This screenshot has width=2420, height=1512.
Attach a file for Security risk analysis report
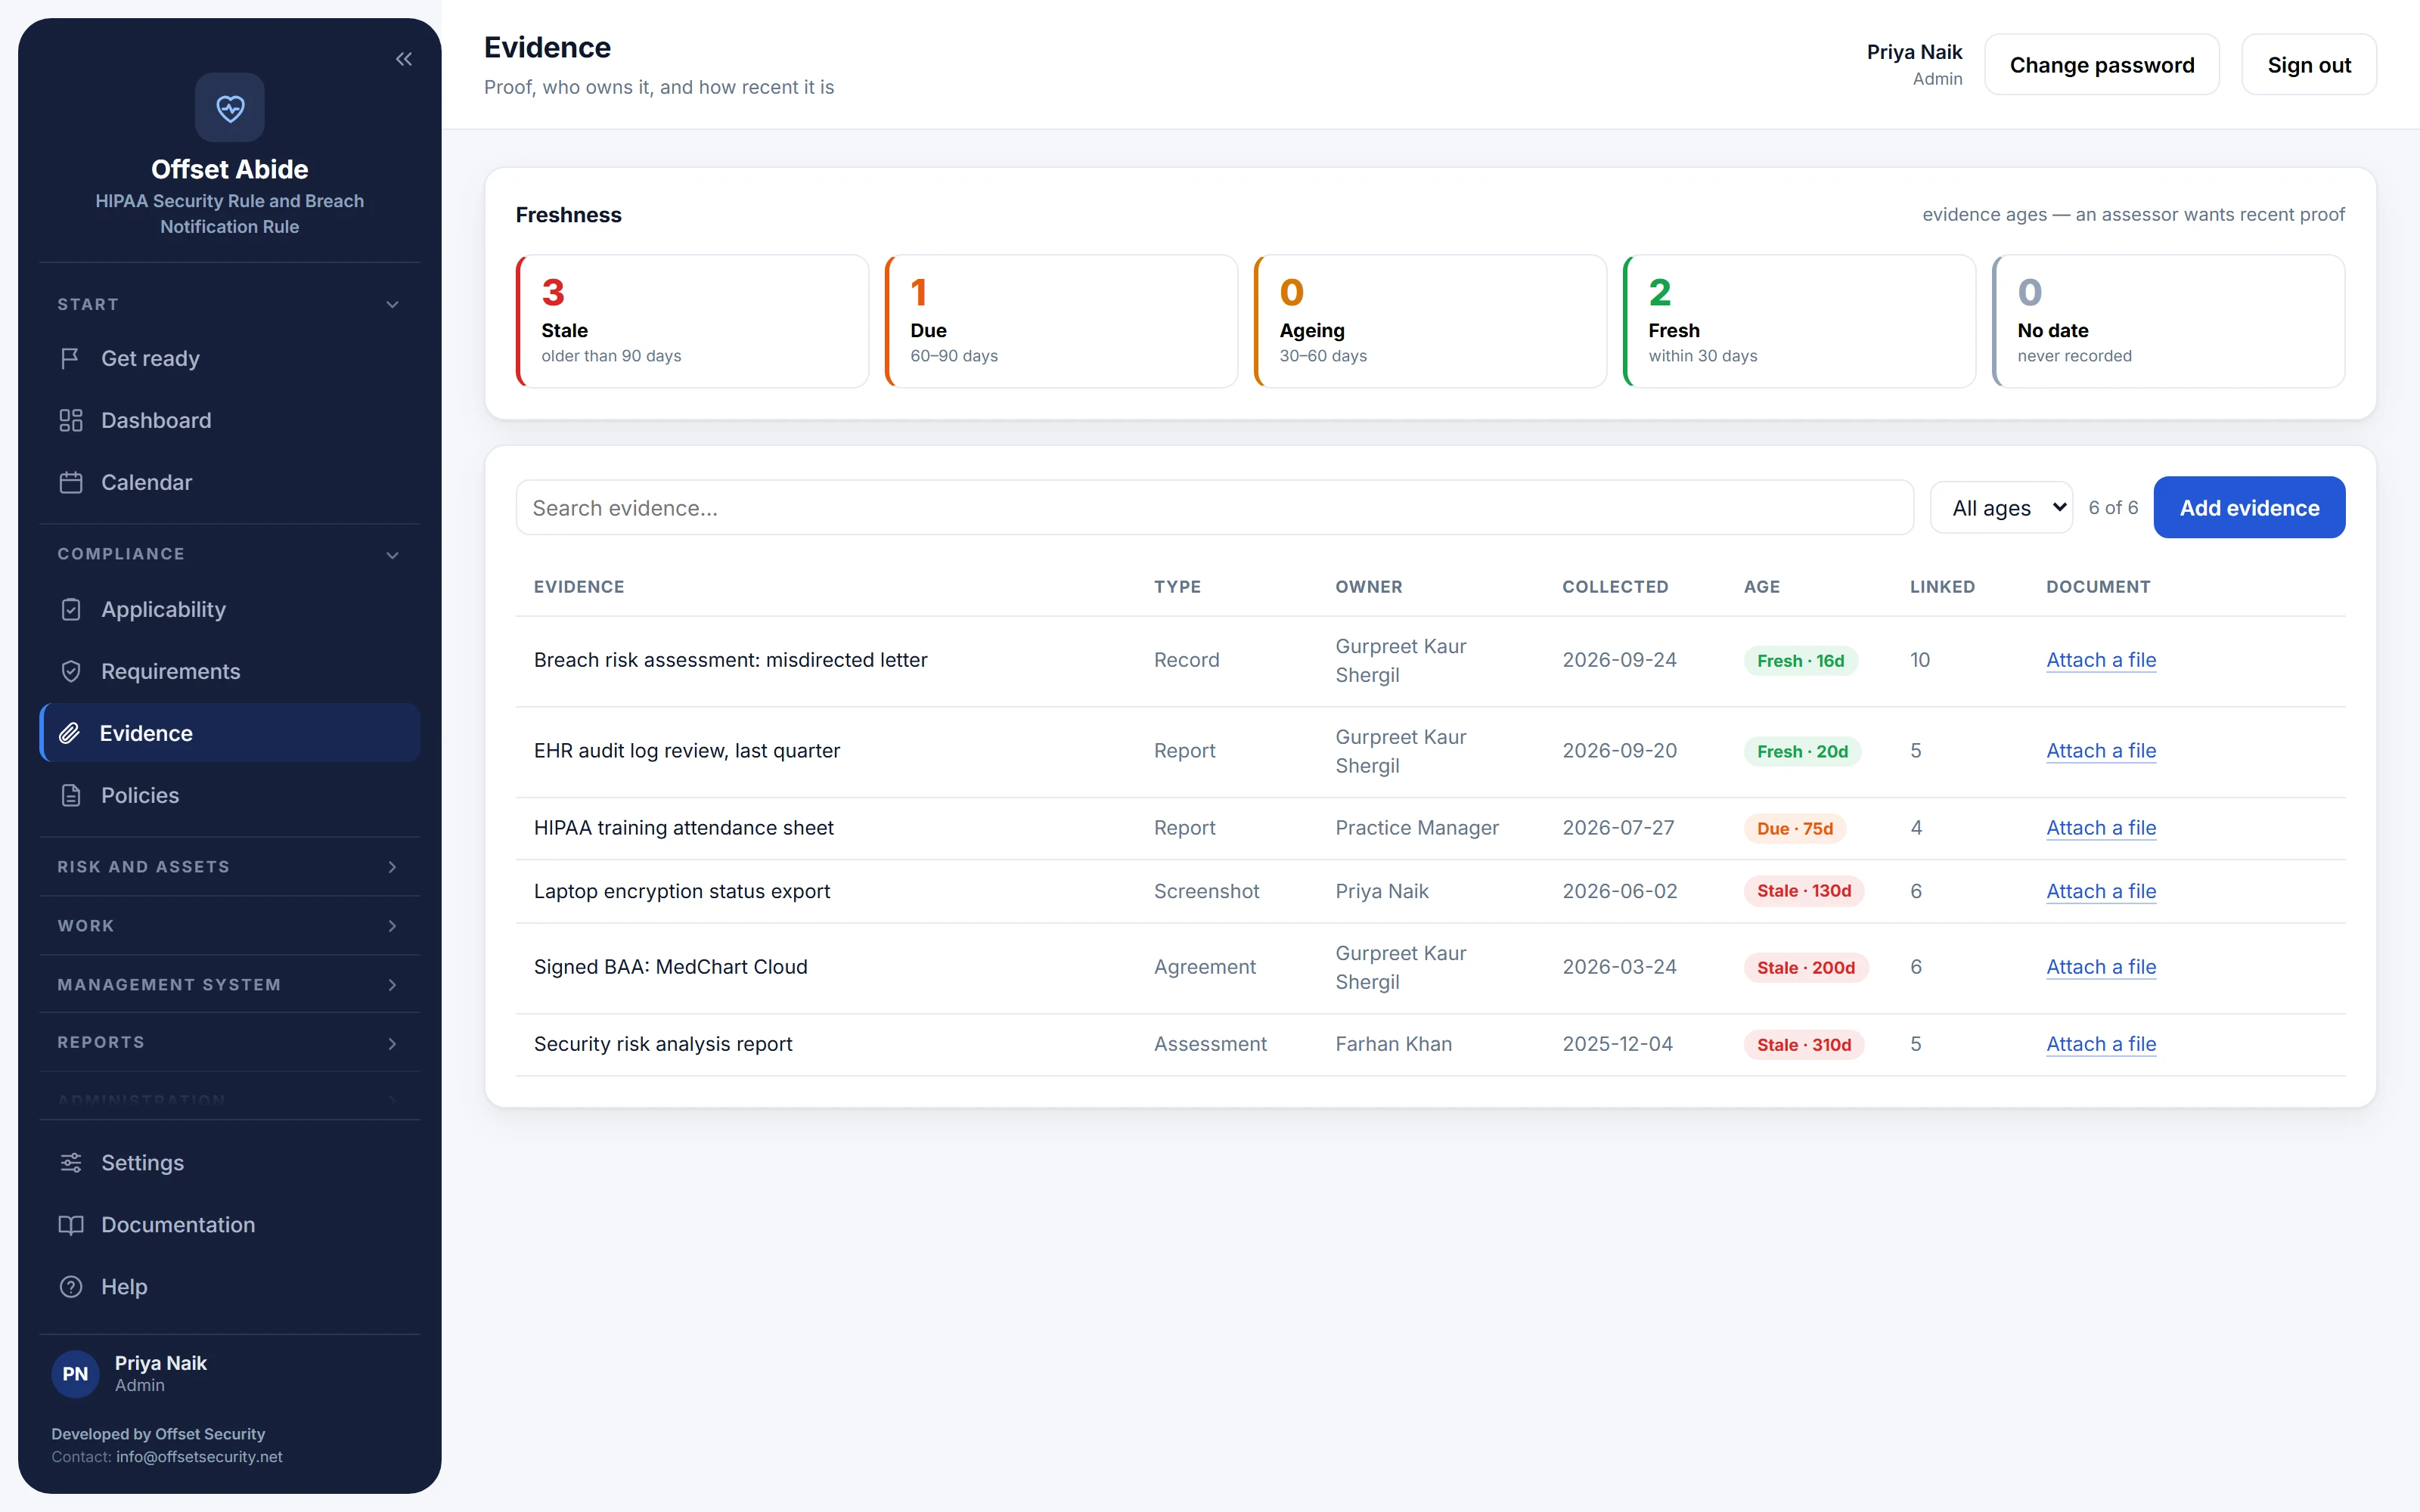click(2101, 1043)
